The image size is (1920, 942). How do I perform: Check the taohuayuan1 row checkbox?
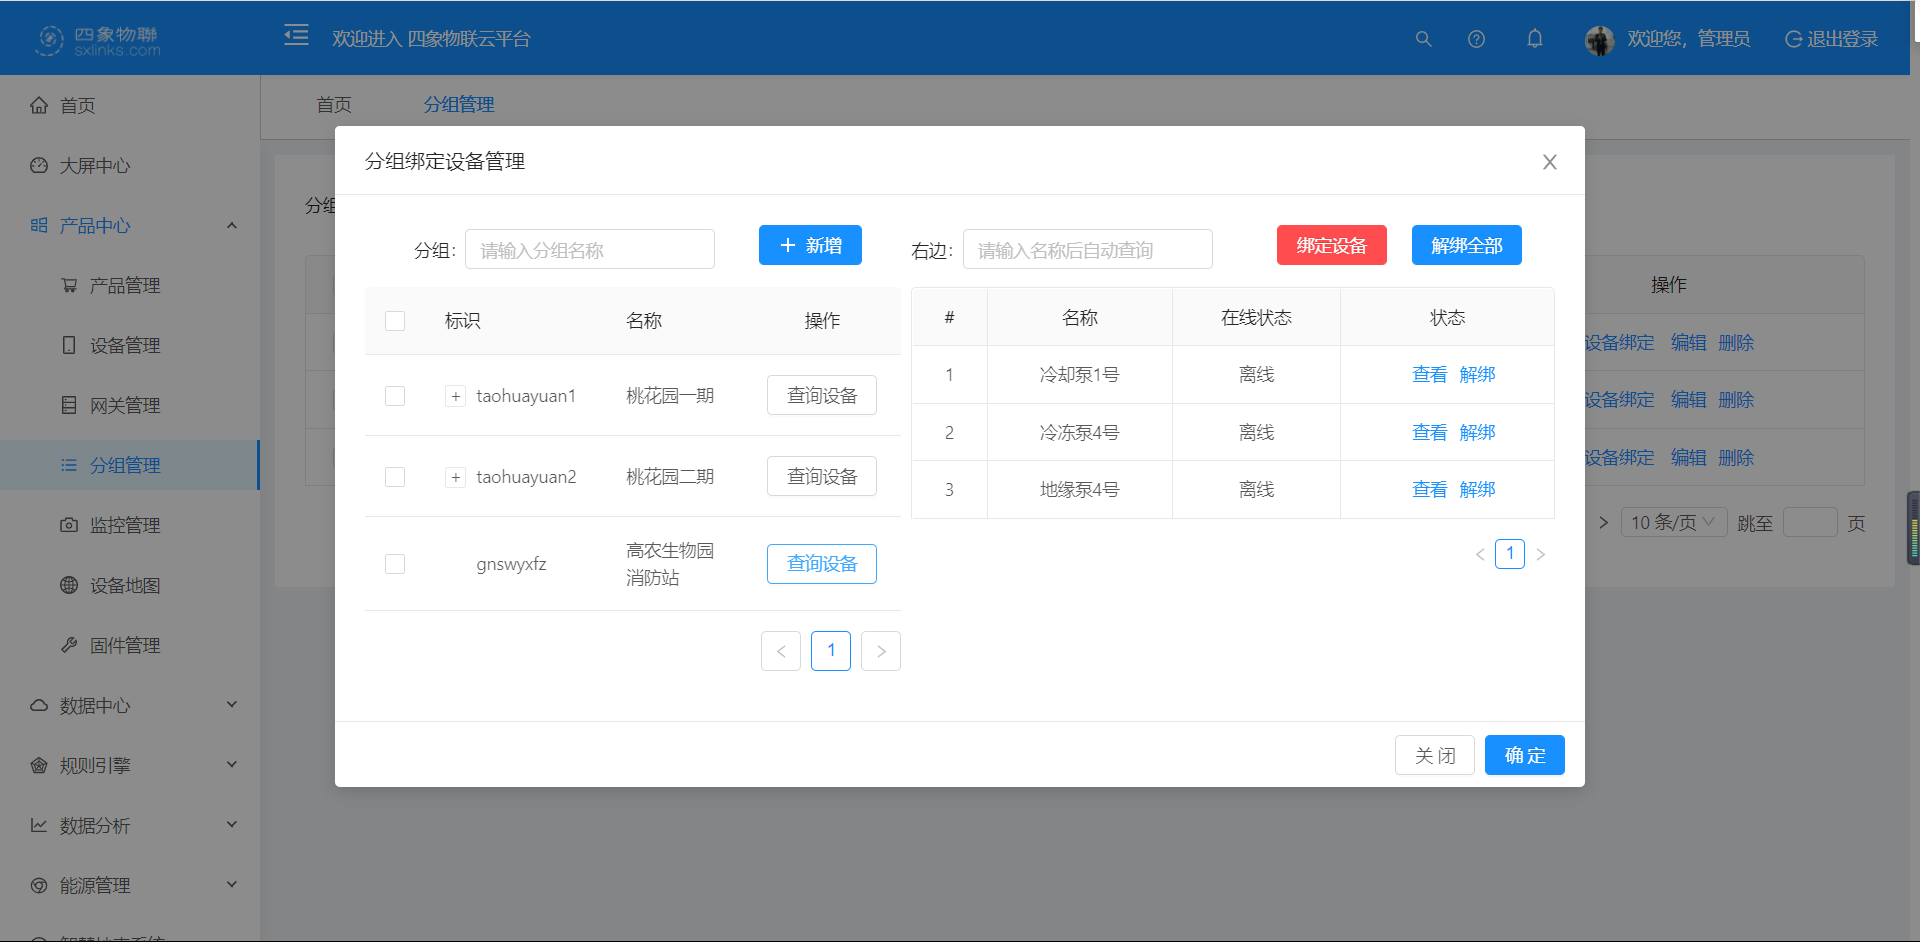coord(395,395)
